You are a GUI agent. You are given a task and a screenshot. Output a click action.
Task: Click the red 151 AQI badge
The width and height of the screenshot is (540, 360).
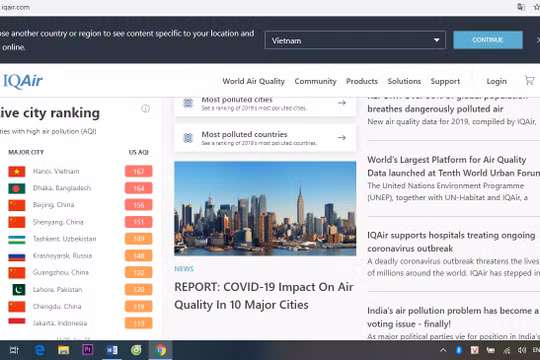point(138,222)
